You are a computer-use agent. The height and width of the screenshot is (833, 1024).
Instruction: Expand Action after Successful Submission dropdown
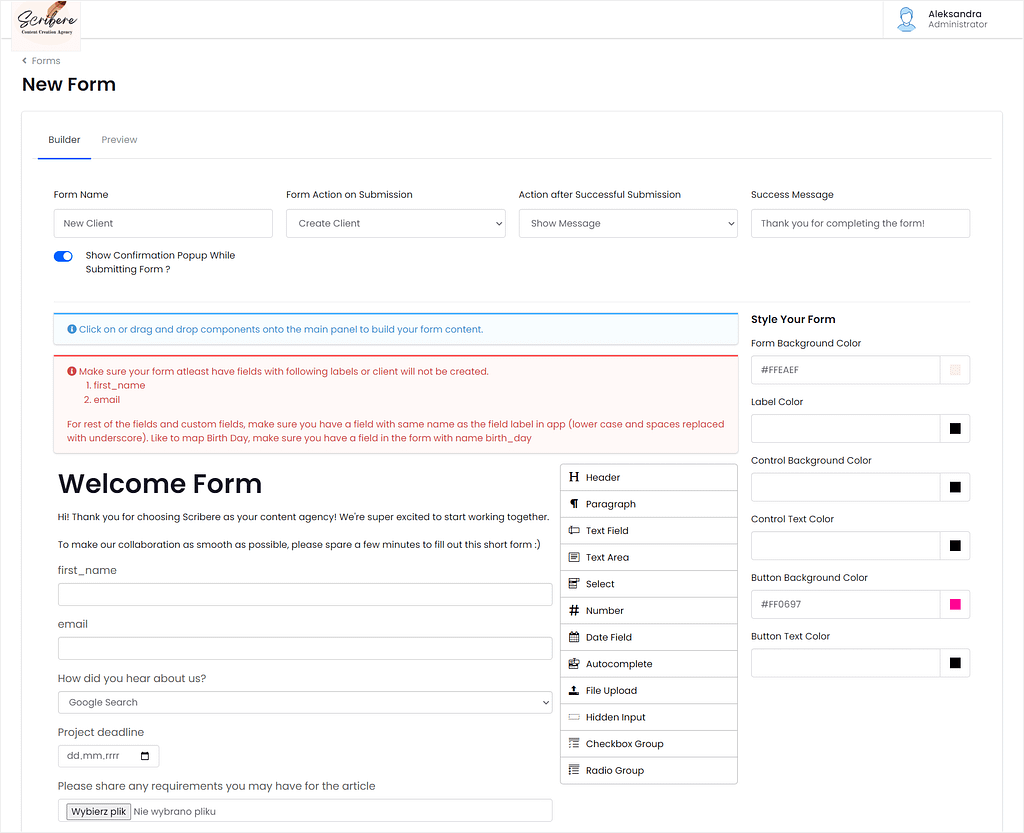pyautogui.click(x=628, y=223)
